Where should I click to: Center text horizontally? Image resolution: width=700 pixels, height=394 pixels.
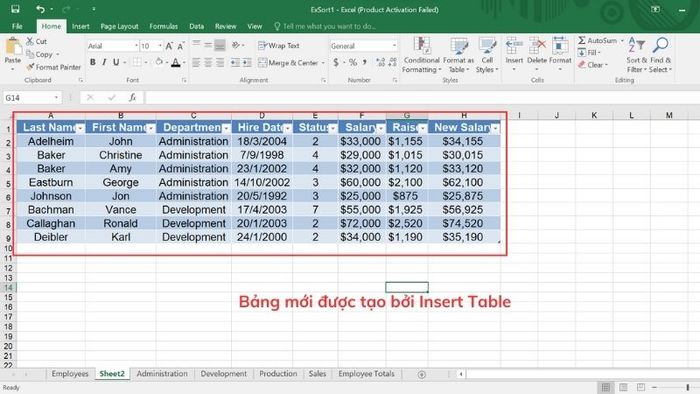coord(208,62)
